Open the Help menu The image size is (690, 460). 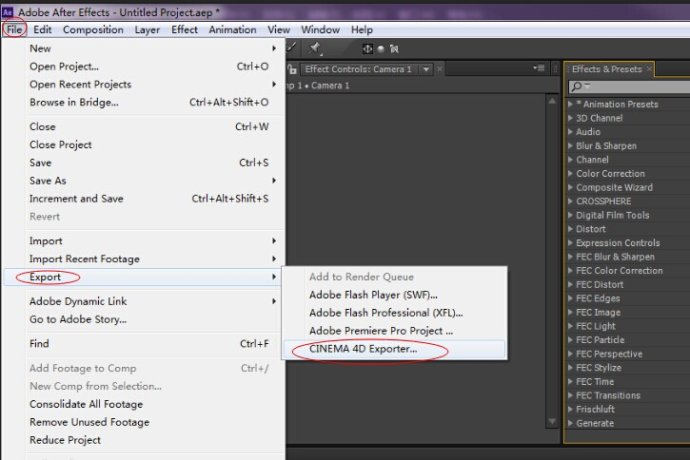tap(362, 29)
